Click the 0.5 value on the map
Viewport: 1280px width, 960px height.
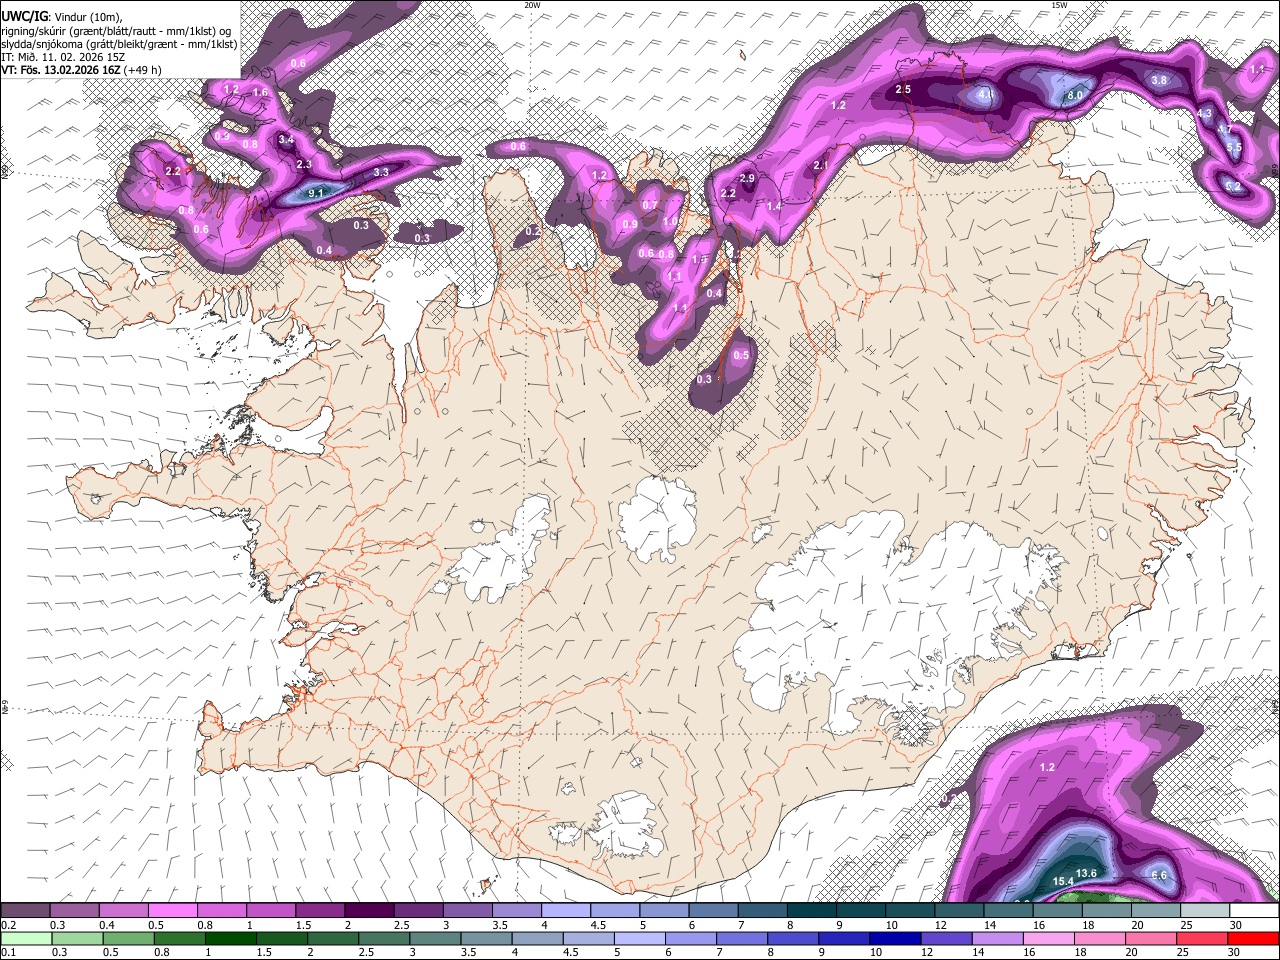click(x=742, y=356)
